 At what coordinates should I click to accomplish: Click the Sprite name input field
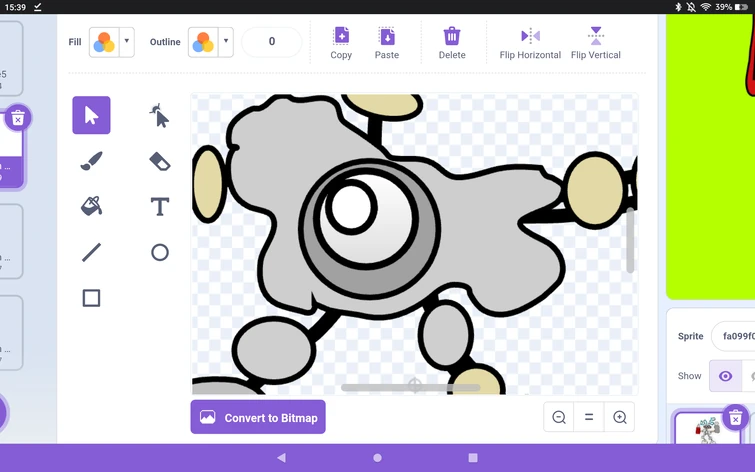pos(733,336)
